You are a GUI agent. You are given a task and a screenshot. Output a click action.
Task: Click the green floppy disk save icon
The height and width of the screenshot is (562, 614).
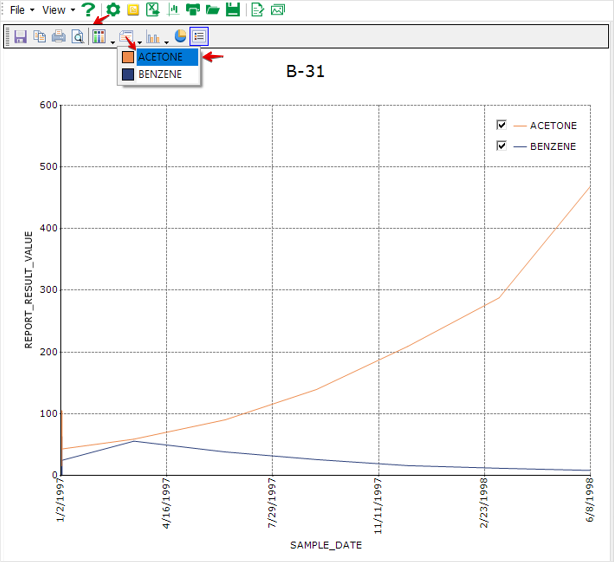232,10
